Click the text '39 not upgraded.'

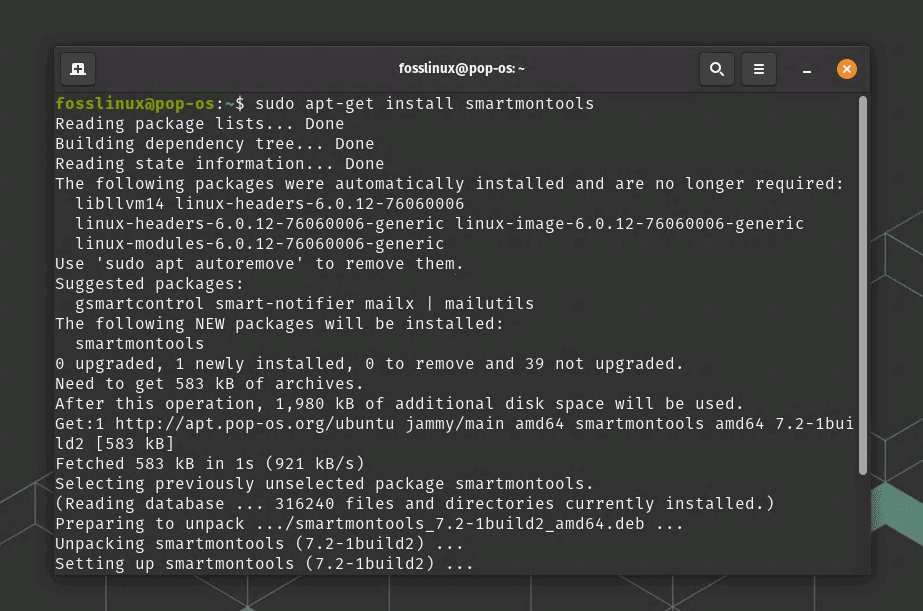pos(604,364)
